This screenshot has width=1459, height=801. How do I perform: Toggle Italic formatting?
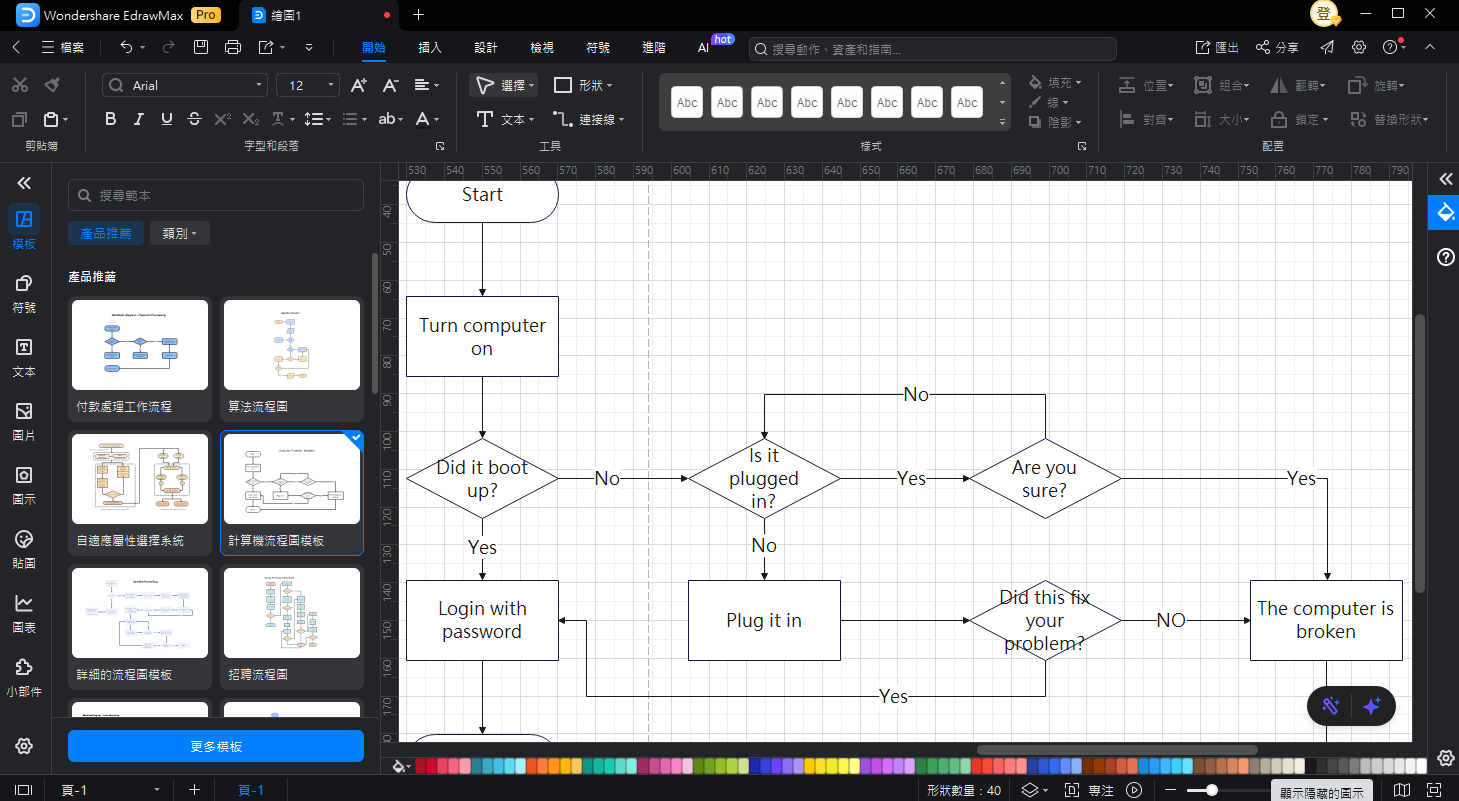coord(139,119)
